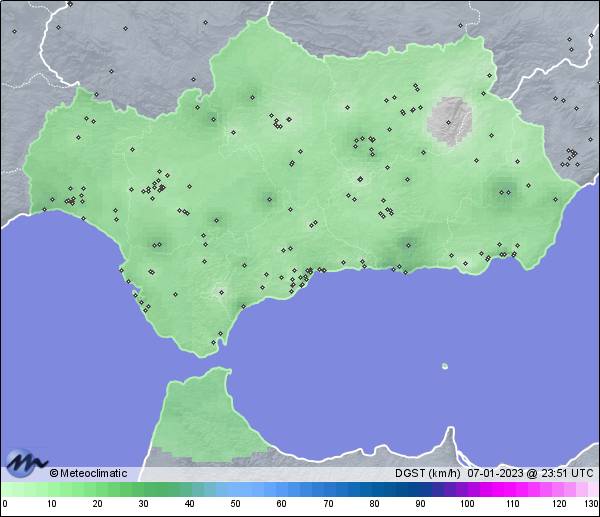Click the scale label 40
600x517 pixels.
[x=189, y=504]
